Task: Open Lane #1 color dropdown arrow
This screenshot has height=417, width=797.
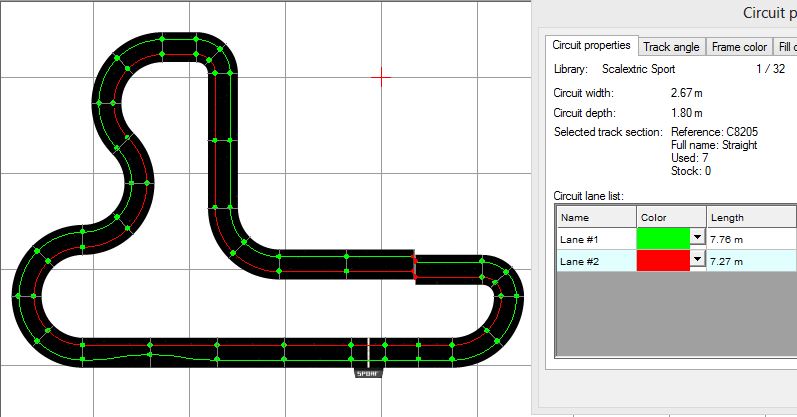Action: pos(697,239)
